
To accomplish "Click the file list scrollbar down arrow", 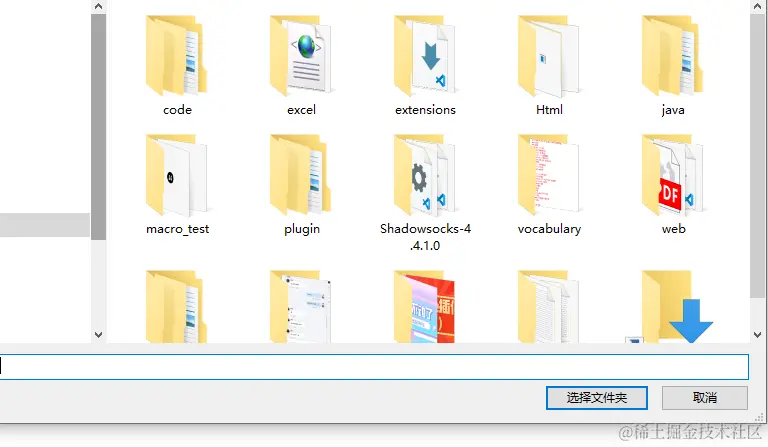I will 757,335.
